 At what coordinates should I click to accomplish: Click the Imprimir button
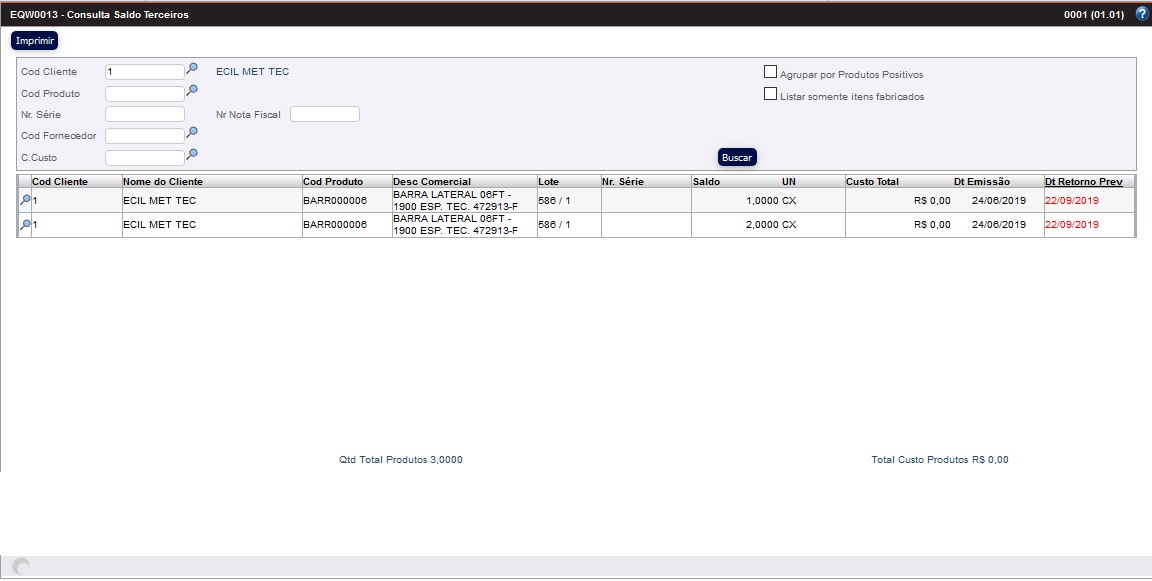pyautogui.click(x=35, y=41)
